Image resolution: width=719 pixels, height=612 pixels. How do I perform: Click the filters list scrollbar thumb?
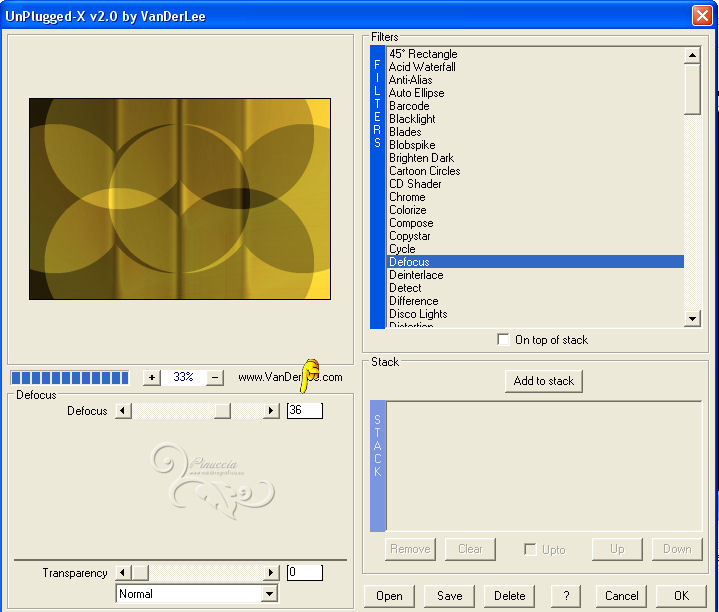coord(692,89)
